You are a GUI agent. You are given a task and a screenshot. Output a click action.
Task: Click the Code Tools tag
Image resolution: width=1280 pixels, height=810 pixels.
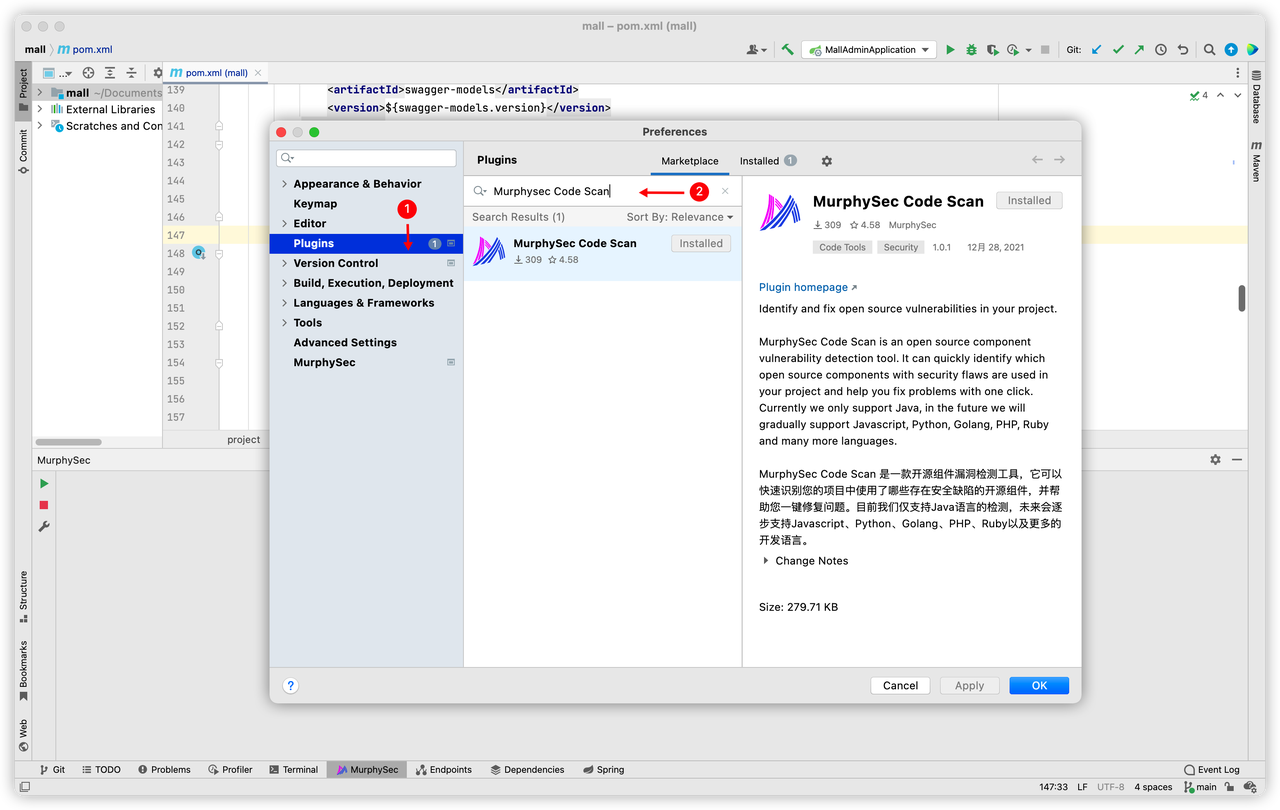click(843, 247)
